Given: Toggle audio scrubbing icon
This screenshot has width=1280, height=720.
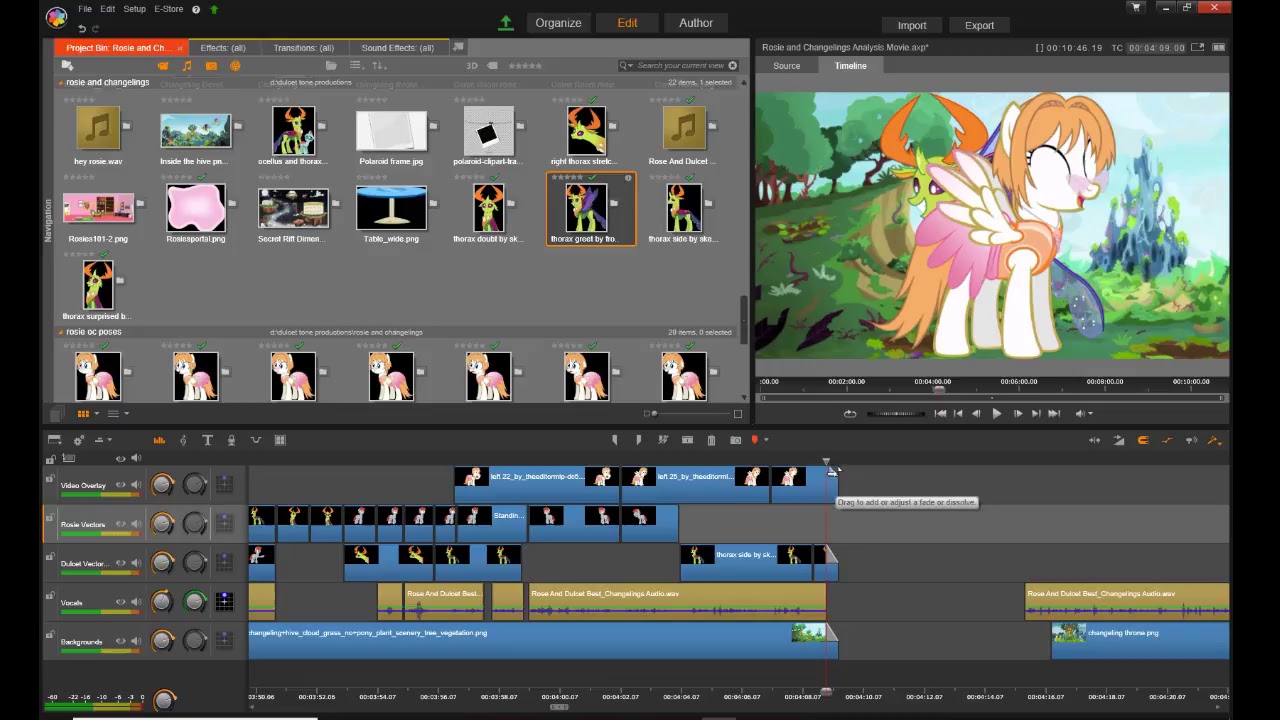Looking at the screenshot, I should (1191, 440).
